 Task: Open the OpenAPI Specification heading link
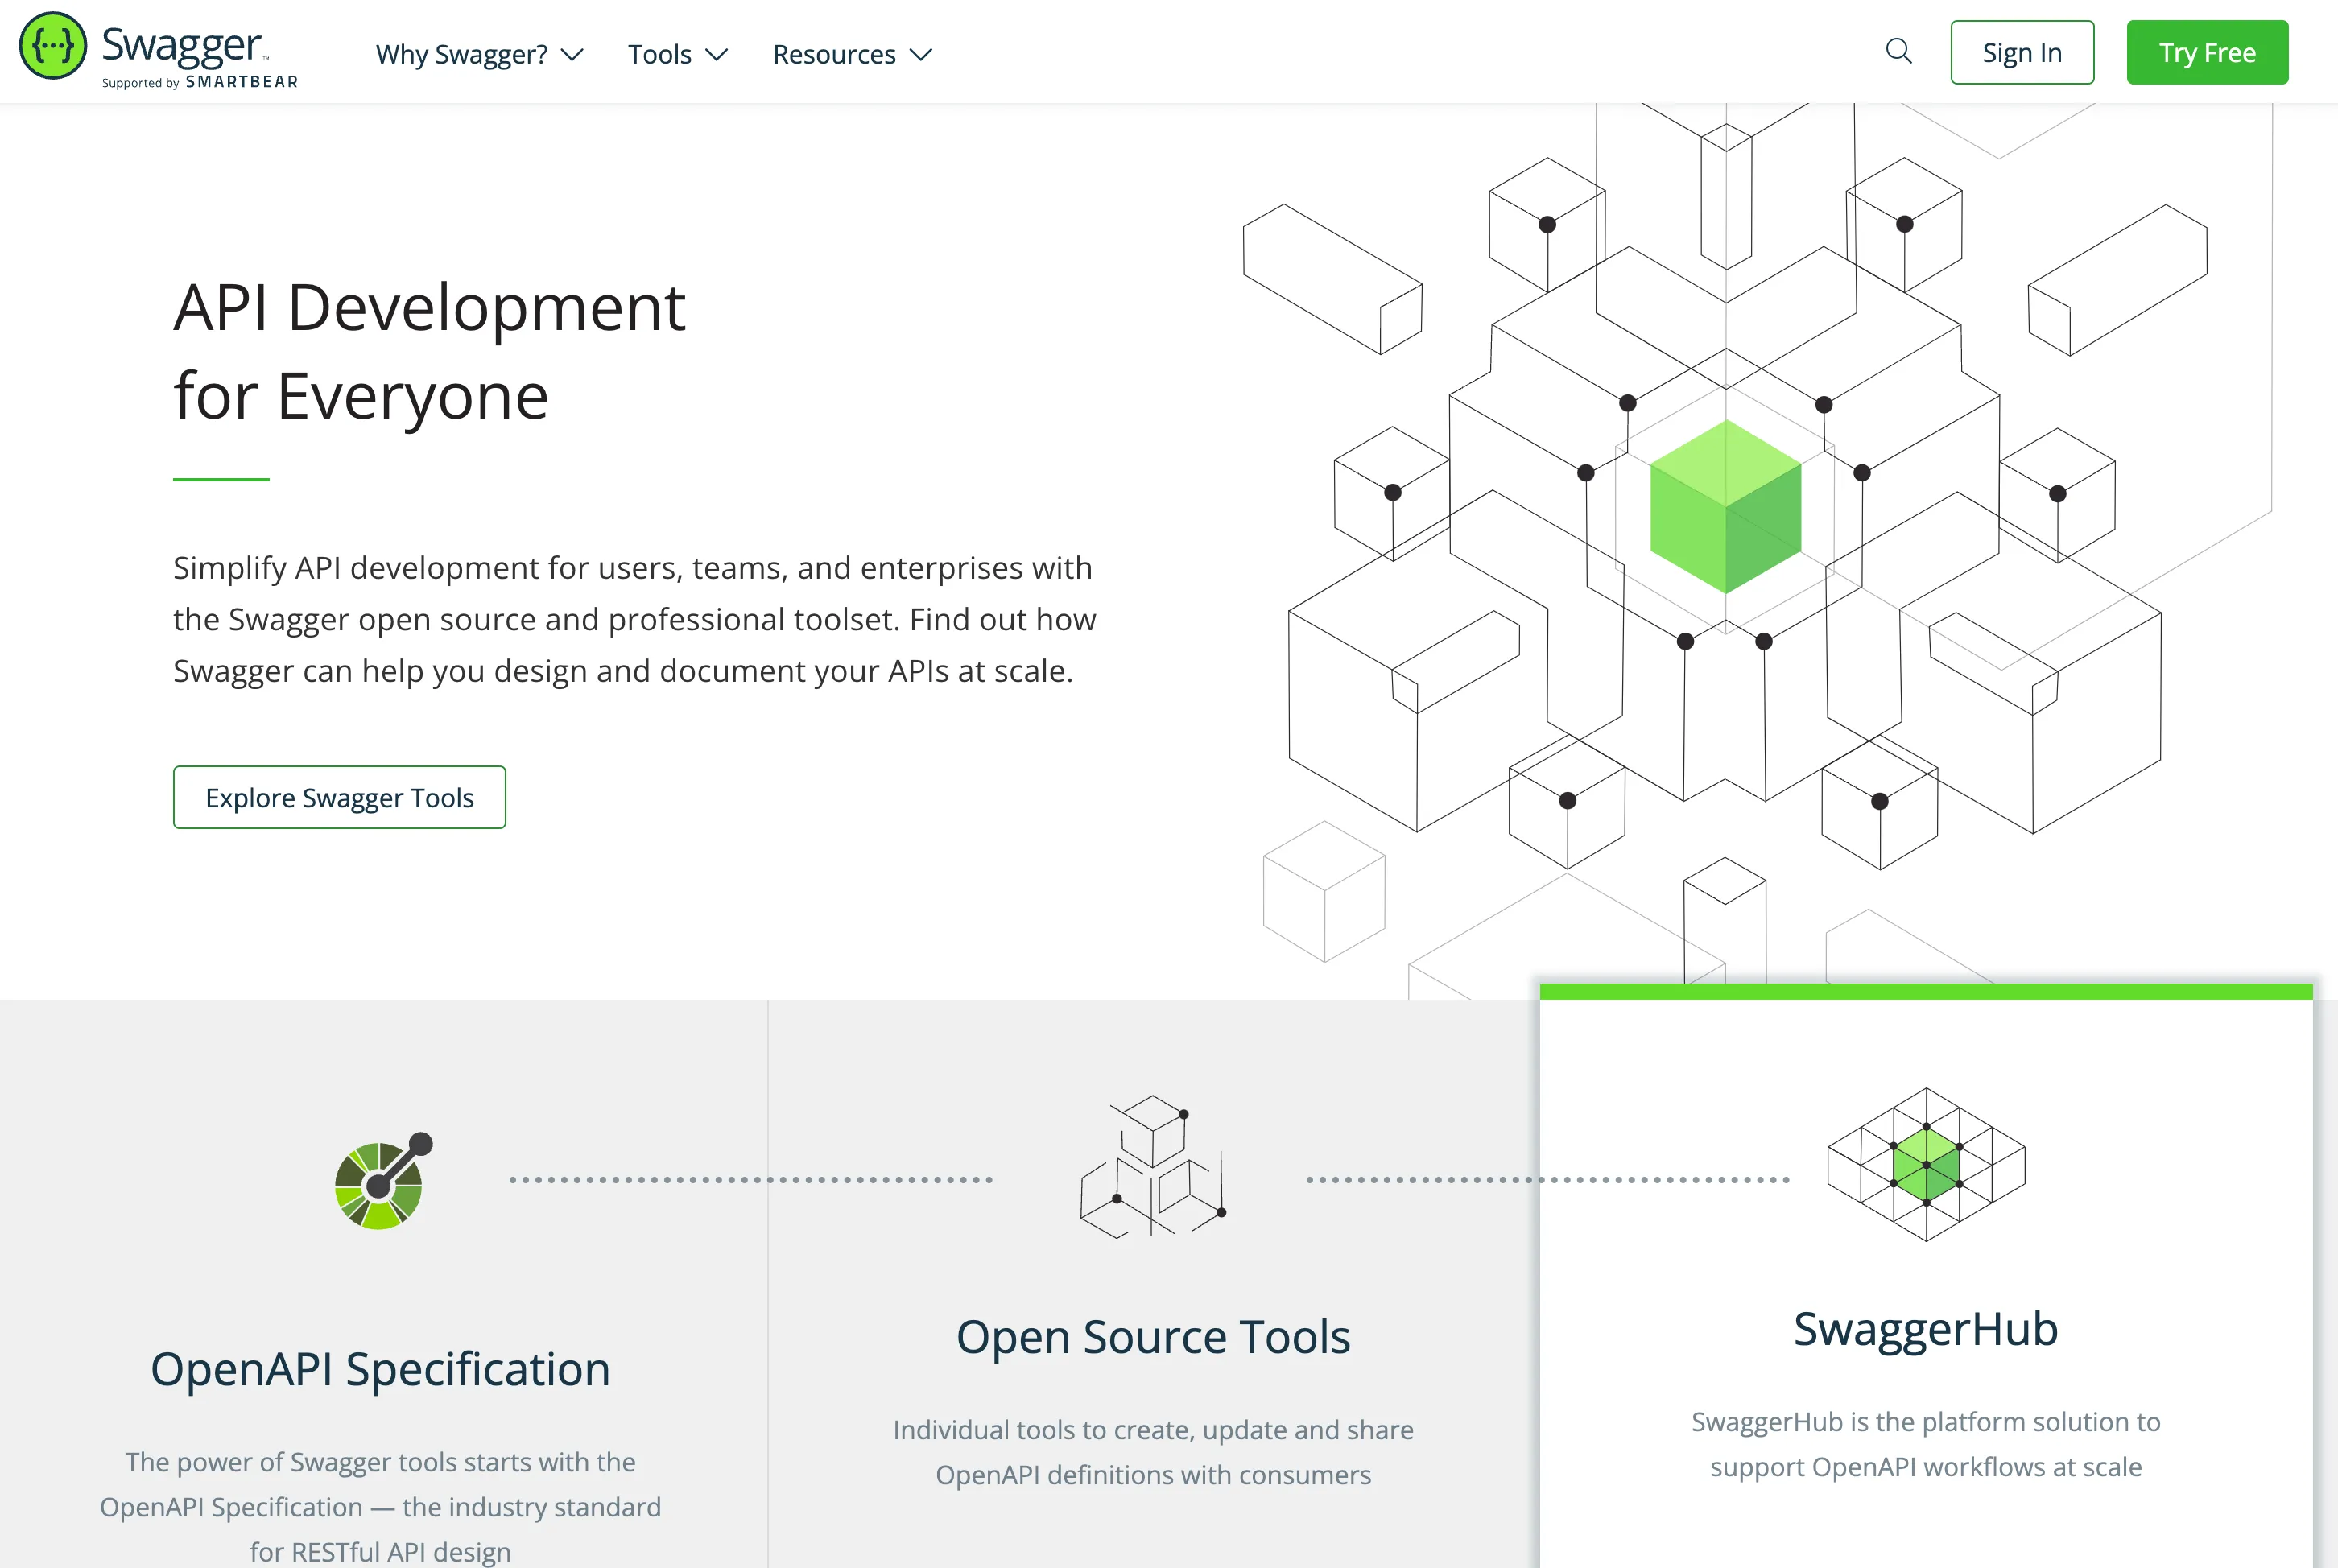pos(380,1369)
